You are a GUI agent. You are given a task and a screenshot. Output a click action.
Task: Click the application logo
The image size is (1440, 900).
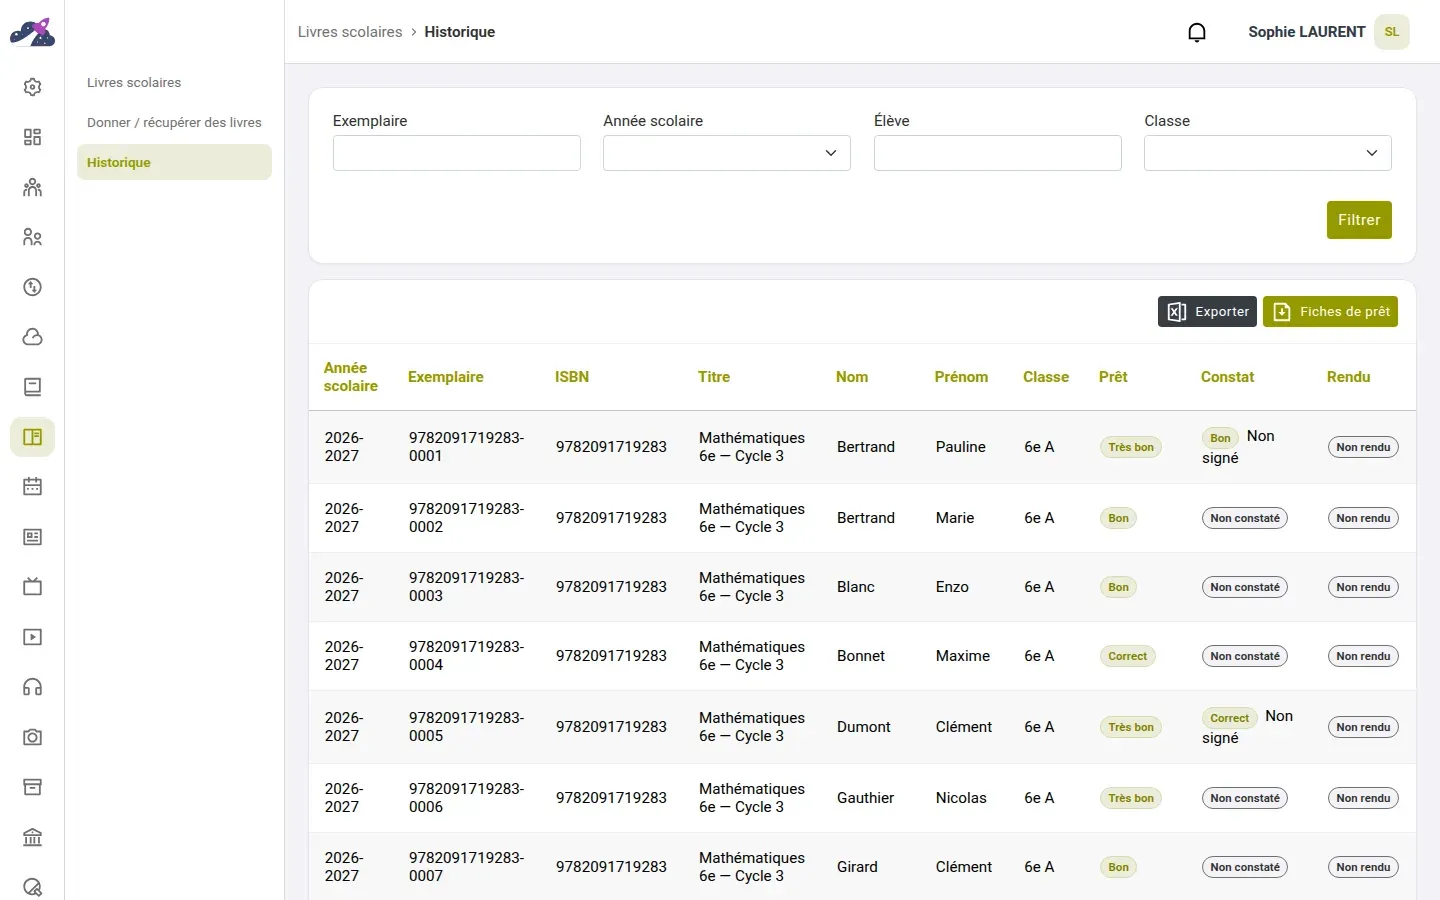click(x=32, y=32)
